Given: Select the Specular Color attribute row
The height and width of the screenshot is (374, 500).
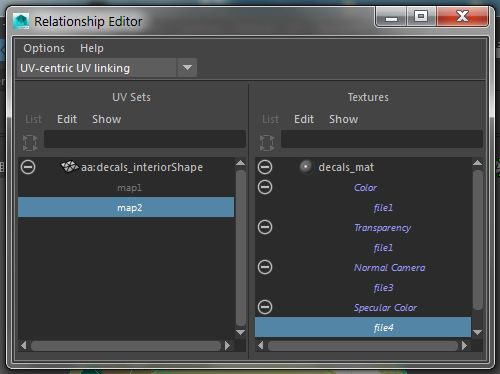Looking at the screenshot, I should pyautogui.click(x=385, y=308).
